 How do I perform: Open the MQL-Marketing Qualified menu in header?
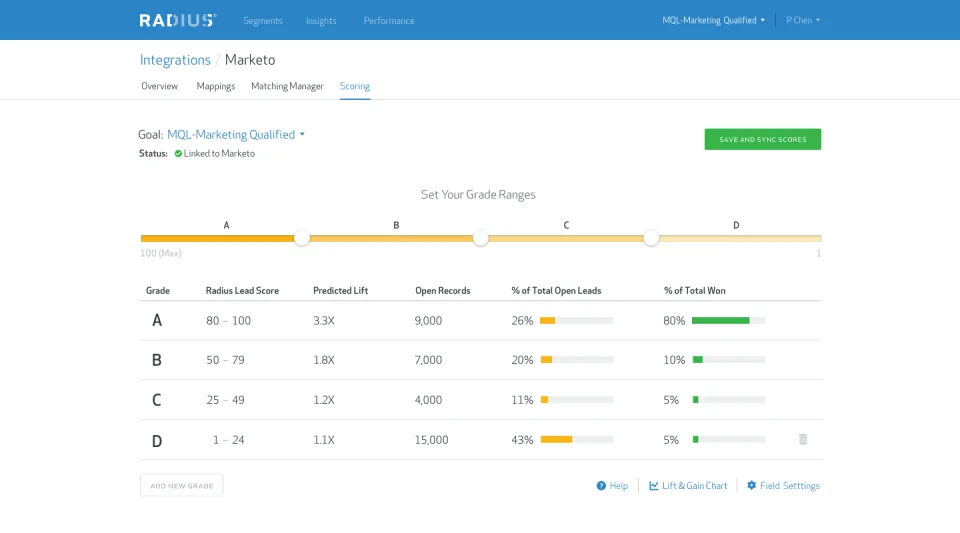pos(713,20)
